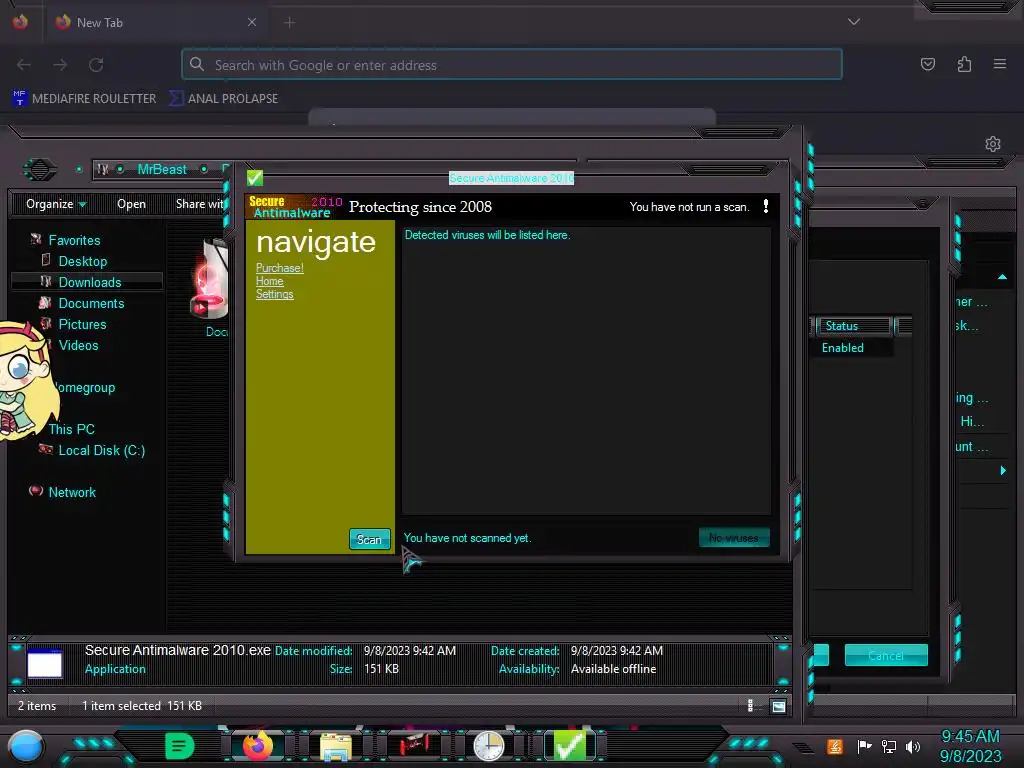Open a new tab with plus button
The width and height of the screenshot is (1024, 768).
point(290,22)
